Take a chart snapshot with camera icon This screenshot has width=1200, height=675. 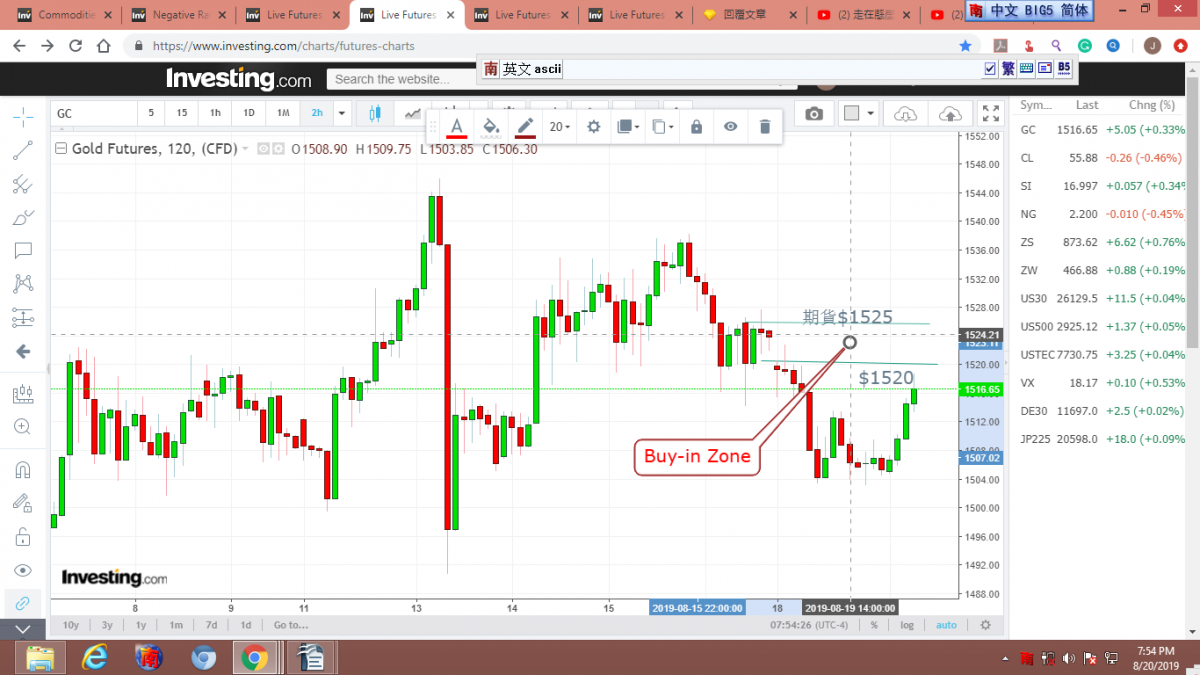tap(814, 113)
